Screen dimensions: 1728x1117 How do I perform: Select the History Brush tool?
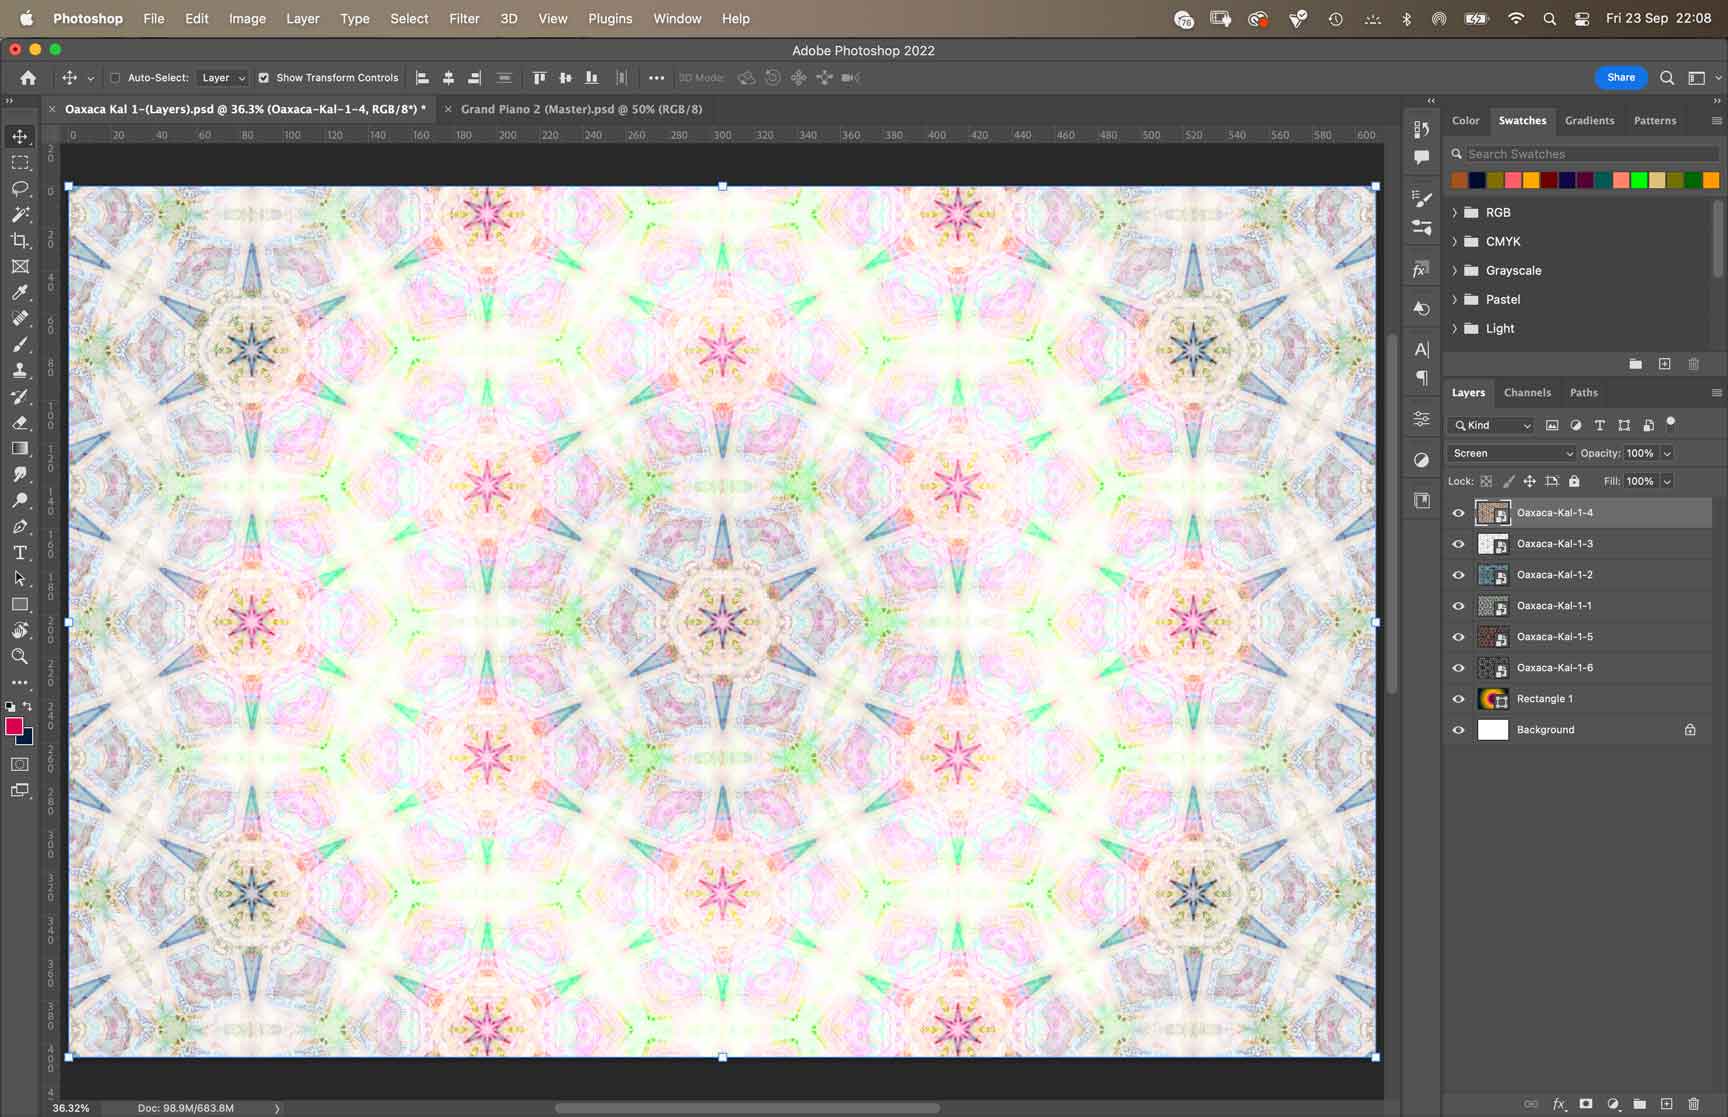[x=20, y=396]
